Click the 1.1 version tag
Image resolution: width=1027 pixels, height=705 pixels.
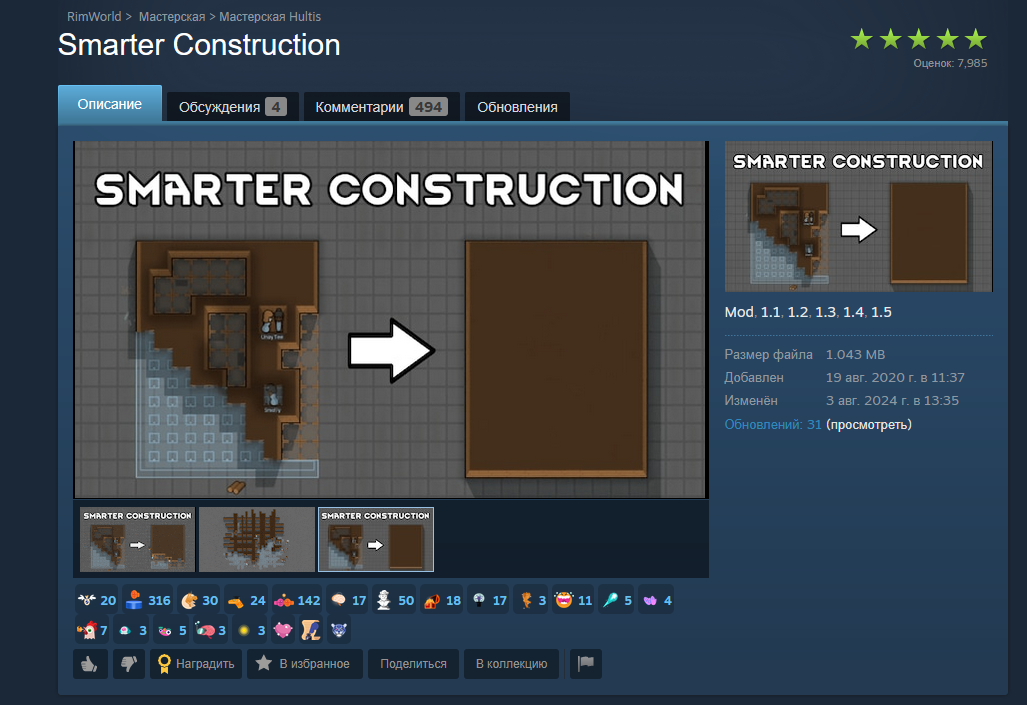point(770,312)
